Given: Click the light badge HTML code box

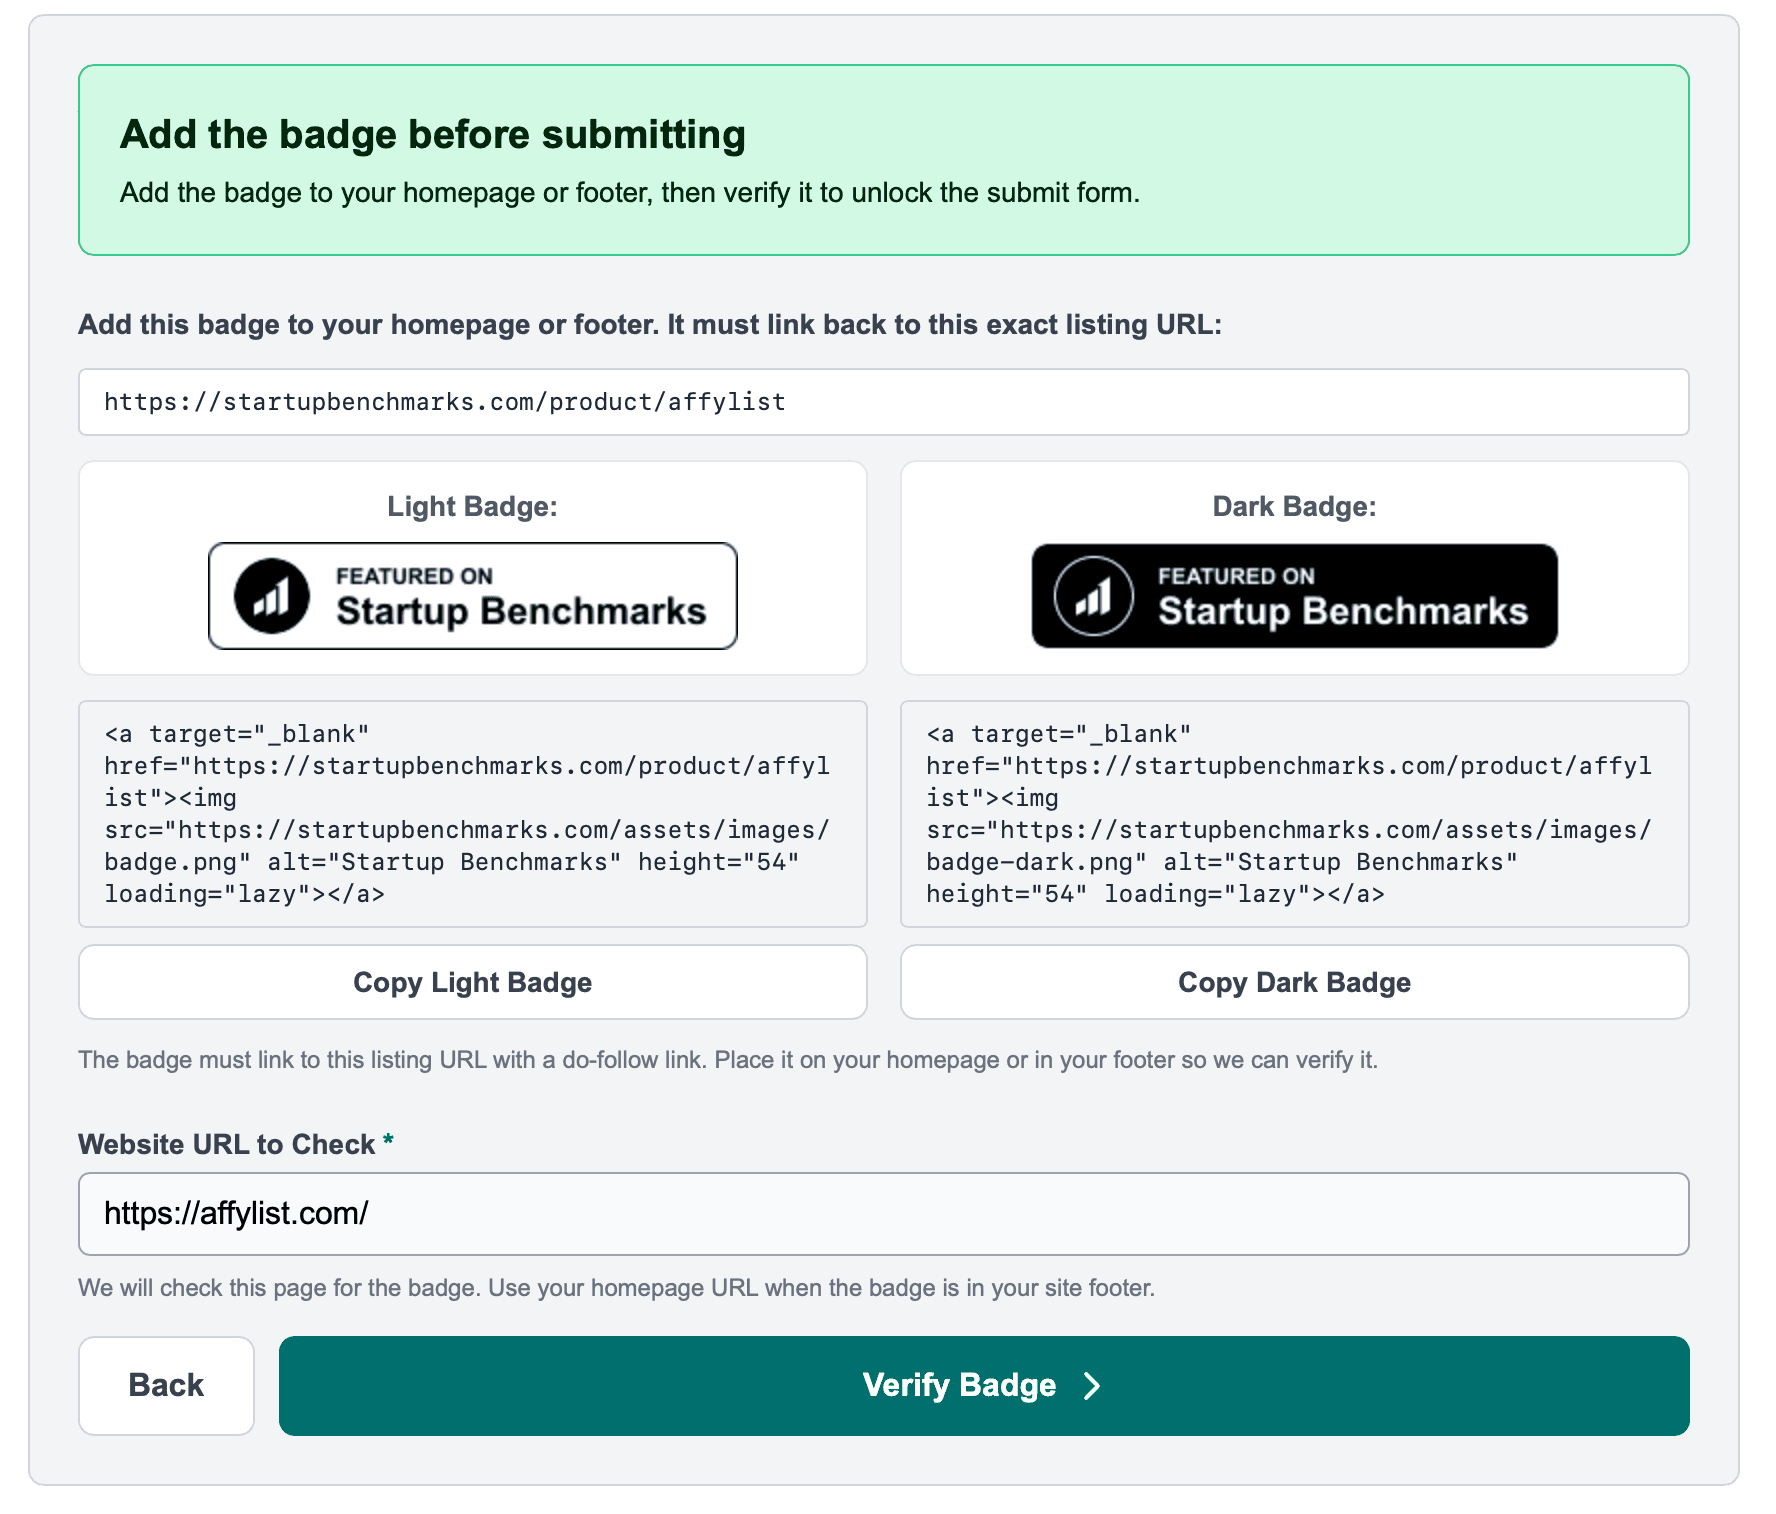Looking at the screenshot, I should pos(473,814).
